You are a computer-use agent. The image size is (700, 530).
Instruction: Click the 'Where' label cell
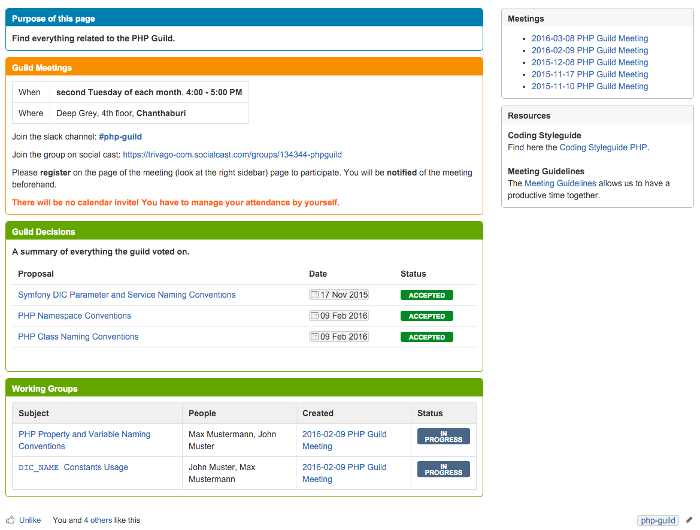(x=31, y=113)
